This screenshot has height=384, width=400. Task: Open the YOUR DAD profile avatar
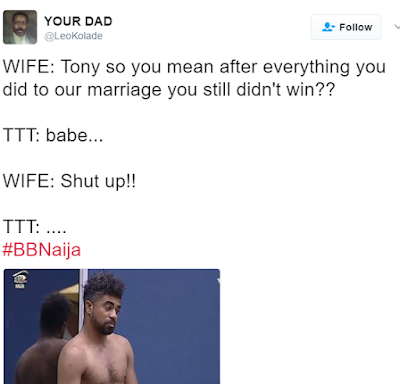[20, 27]
